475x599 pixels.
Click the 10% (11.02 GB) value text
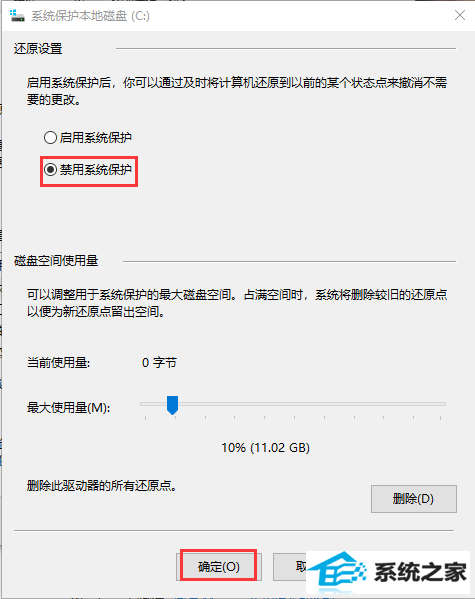click(x=266, y=447)
